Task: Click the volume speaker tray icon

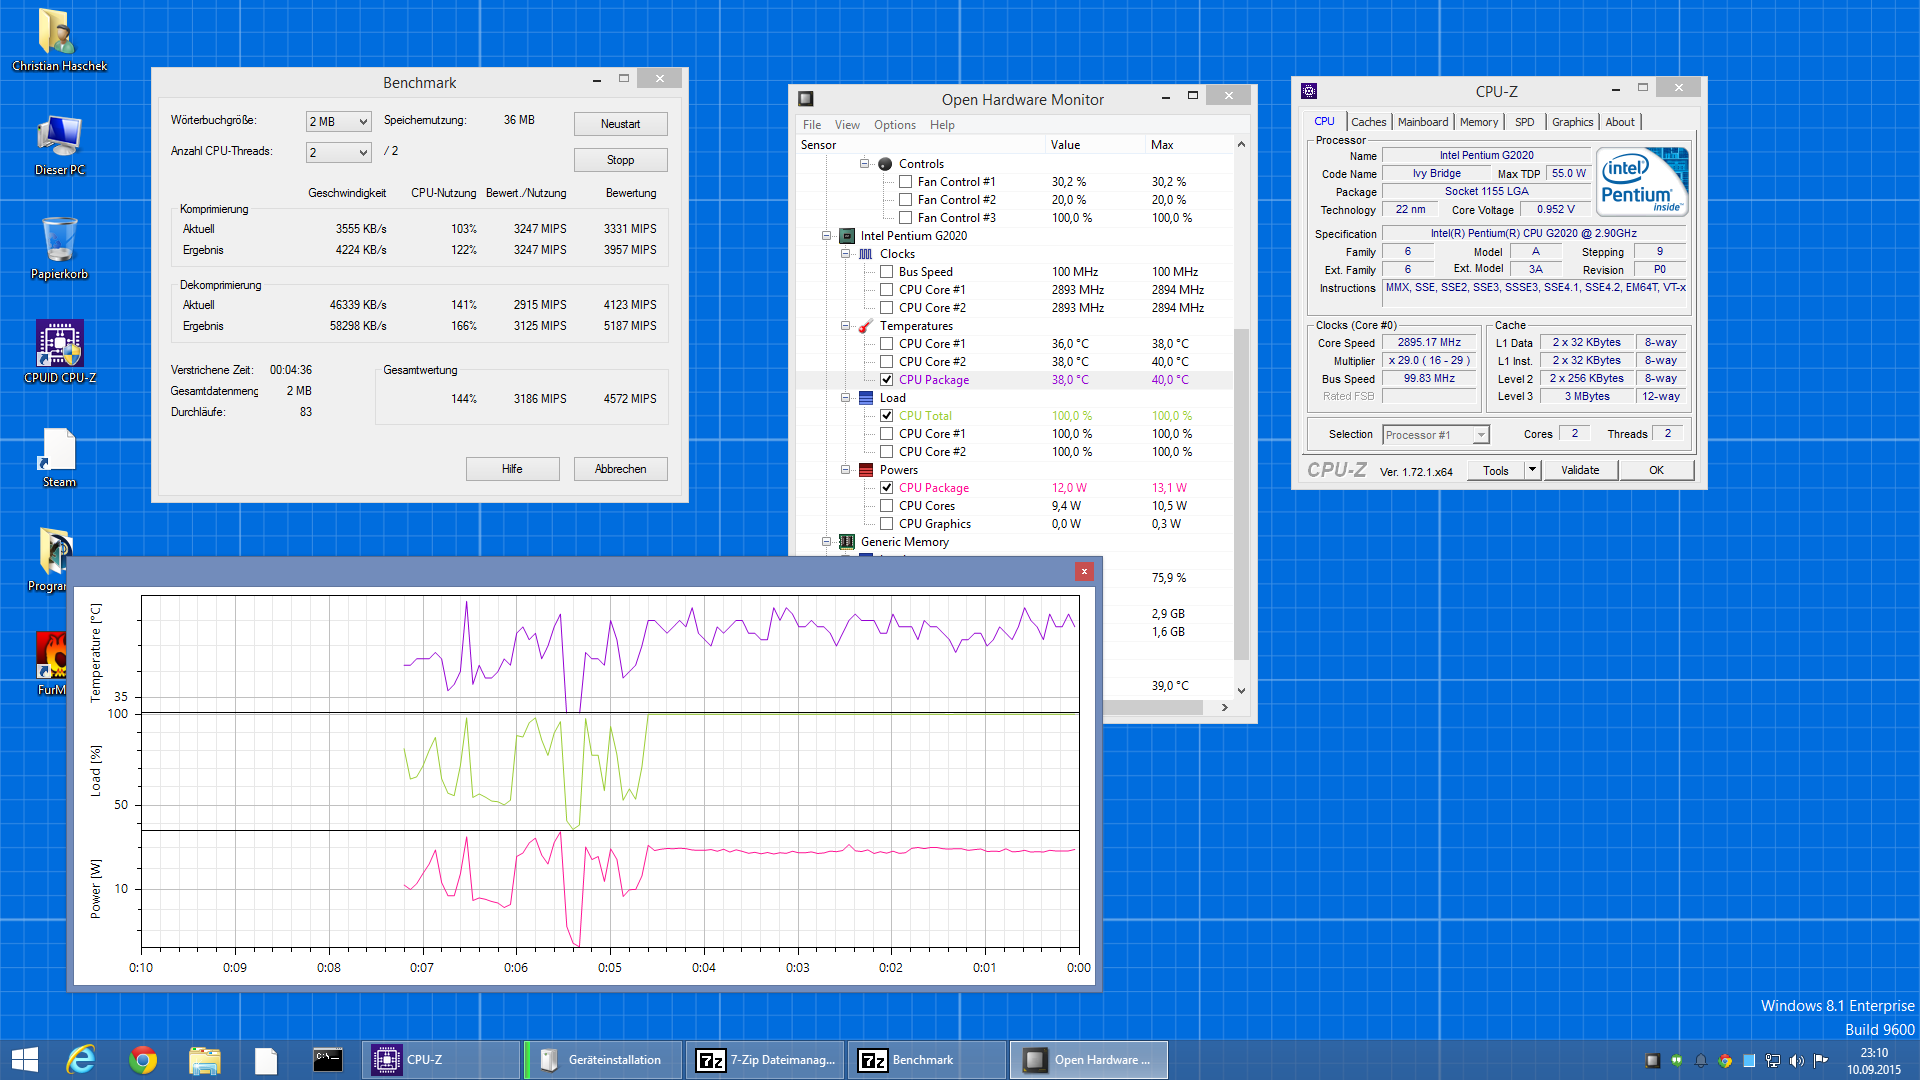Action: pyautogui.click(x=1797, y=1061)
